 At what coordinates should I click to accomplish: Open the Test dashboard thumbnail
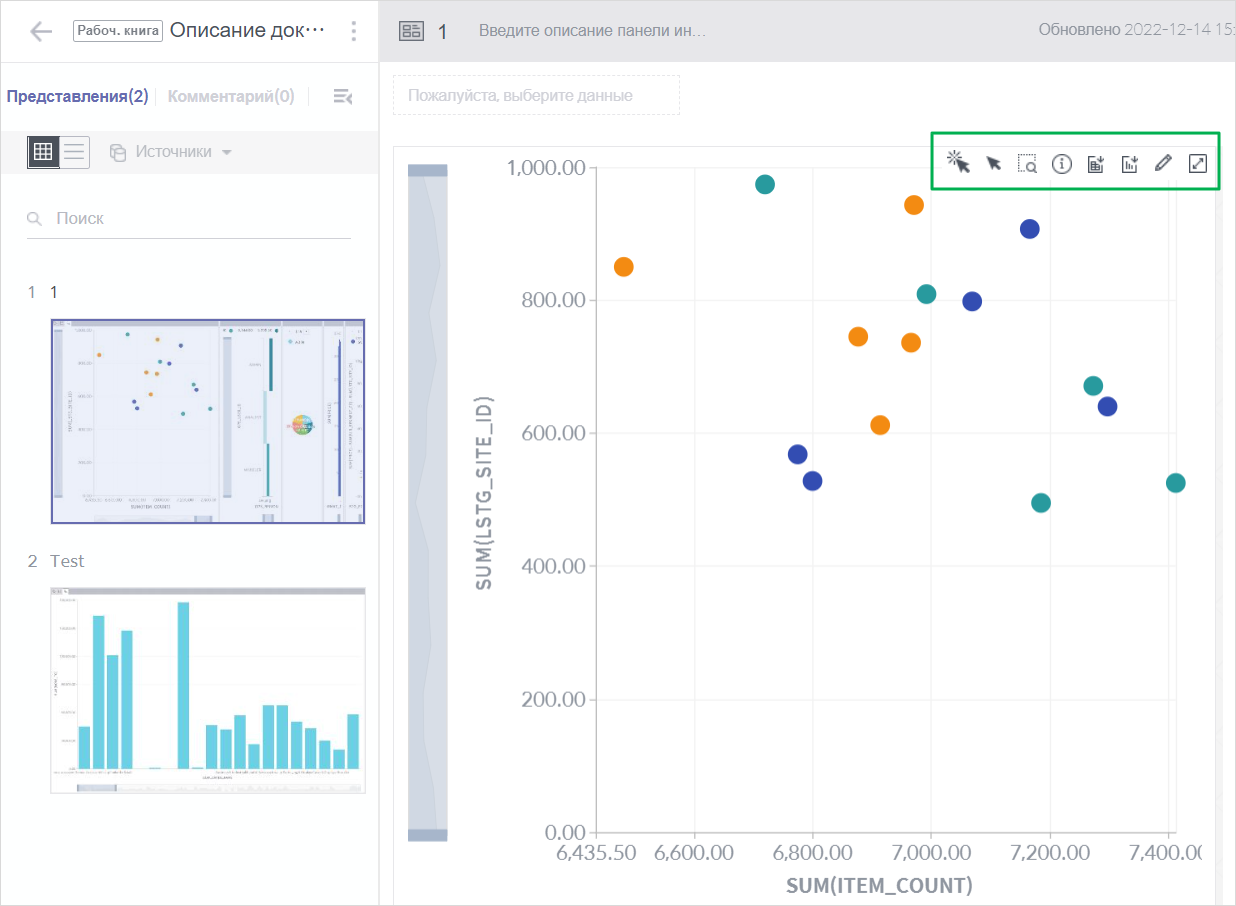(207, 690)
